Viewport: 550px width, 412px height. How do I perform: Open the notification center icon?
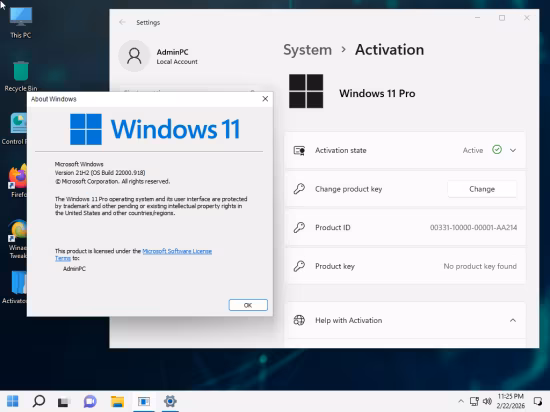point(537,401)
